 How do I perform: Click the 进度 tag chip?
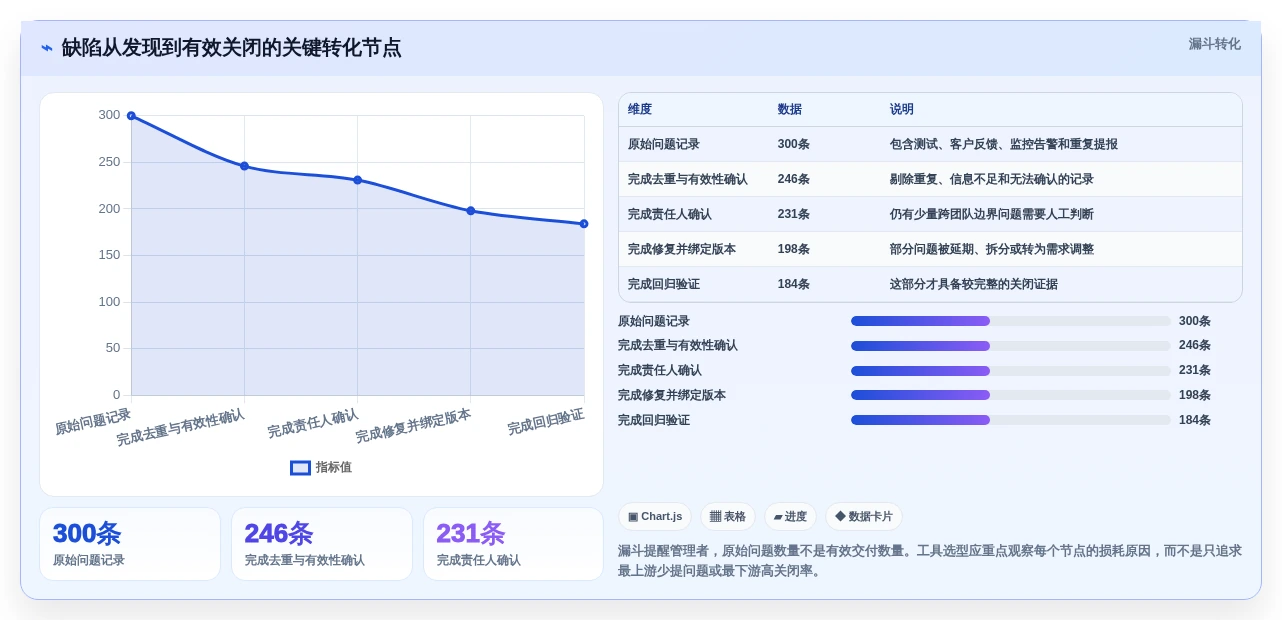pyautogui.click(x=790, y=516)
